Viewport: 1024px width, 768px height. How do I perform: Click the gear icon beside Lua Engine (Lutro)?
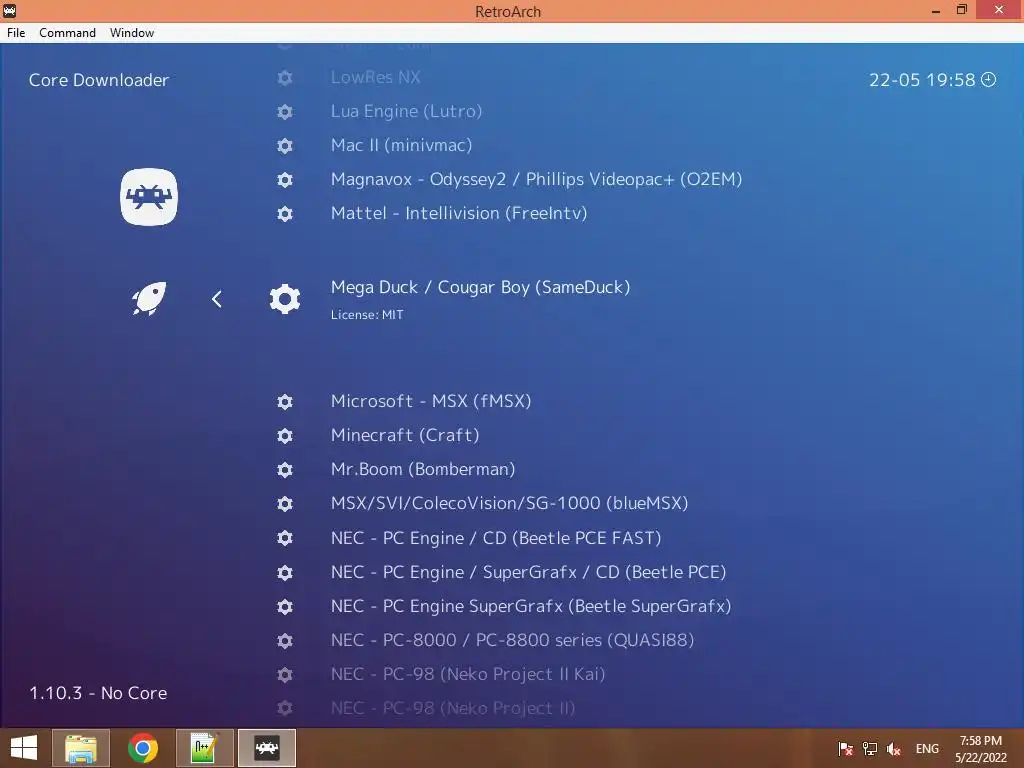(285, 112)
